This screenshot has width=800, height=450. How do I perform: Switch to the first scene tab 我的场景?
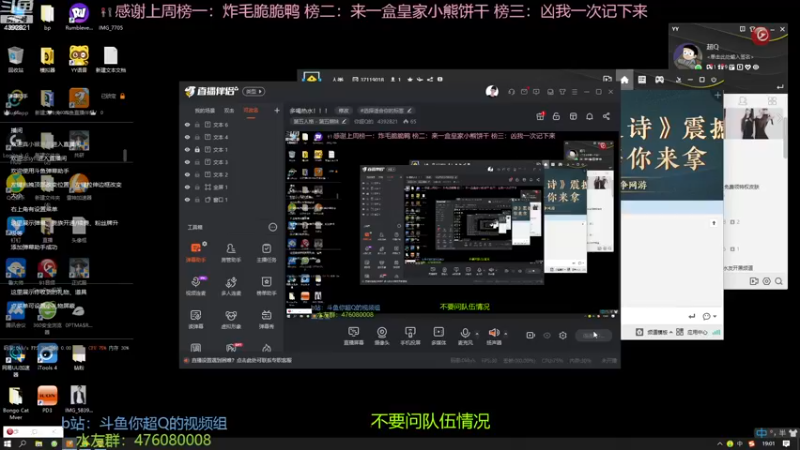tap(205, 111)
